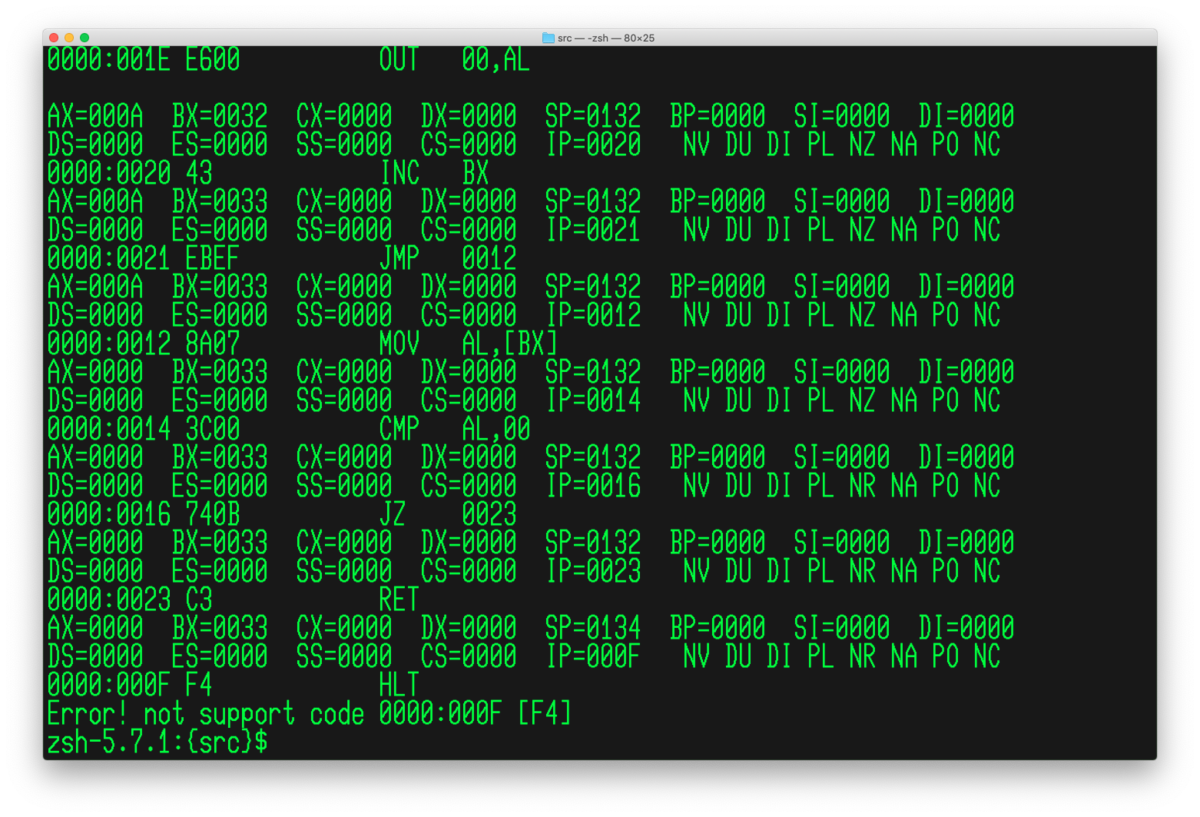This screenshot has width=1200, height=817.
Task: Click the register value "BX=0032"
Action: coord(219,117)
